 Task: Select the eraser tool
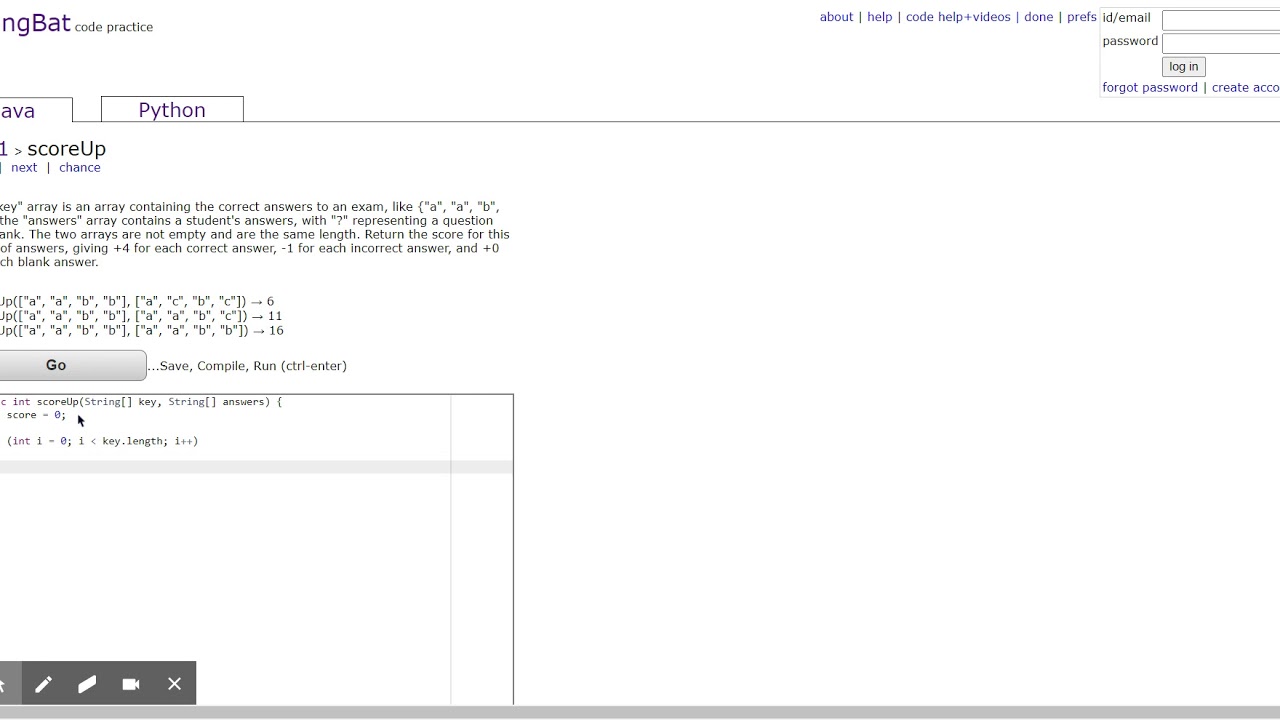click(x=87, y=684)
